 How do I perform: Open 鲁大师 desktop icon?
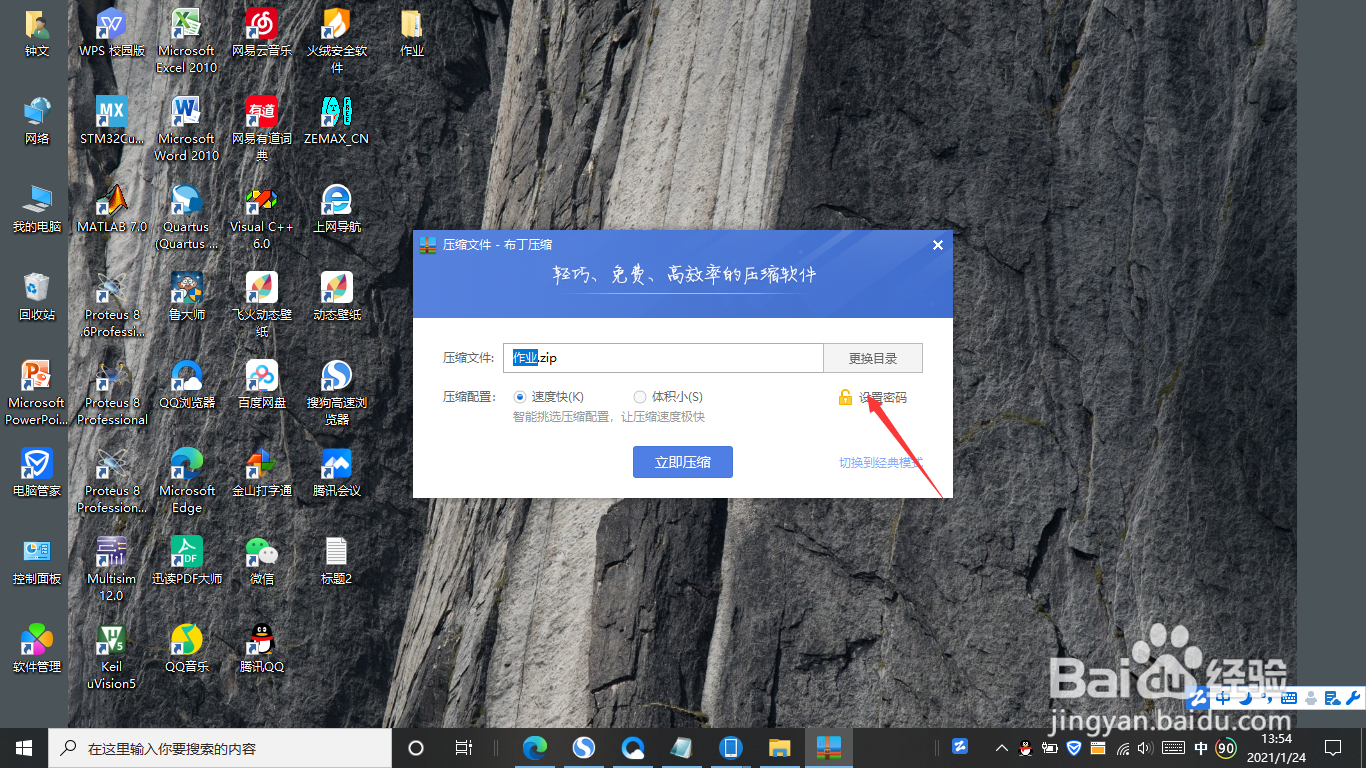pos(187,296)
